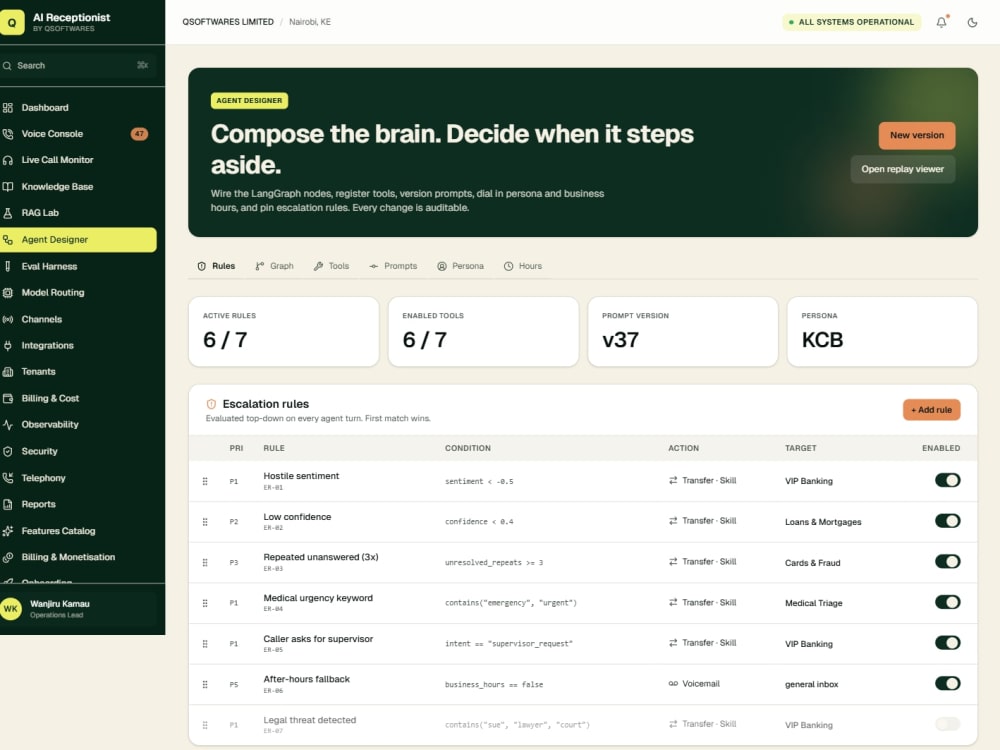This screenshot has width=1000, height=750.
Task: Click the Tenants building icon
Action: point(8,372)
